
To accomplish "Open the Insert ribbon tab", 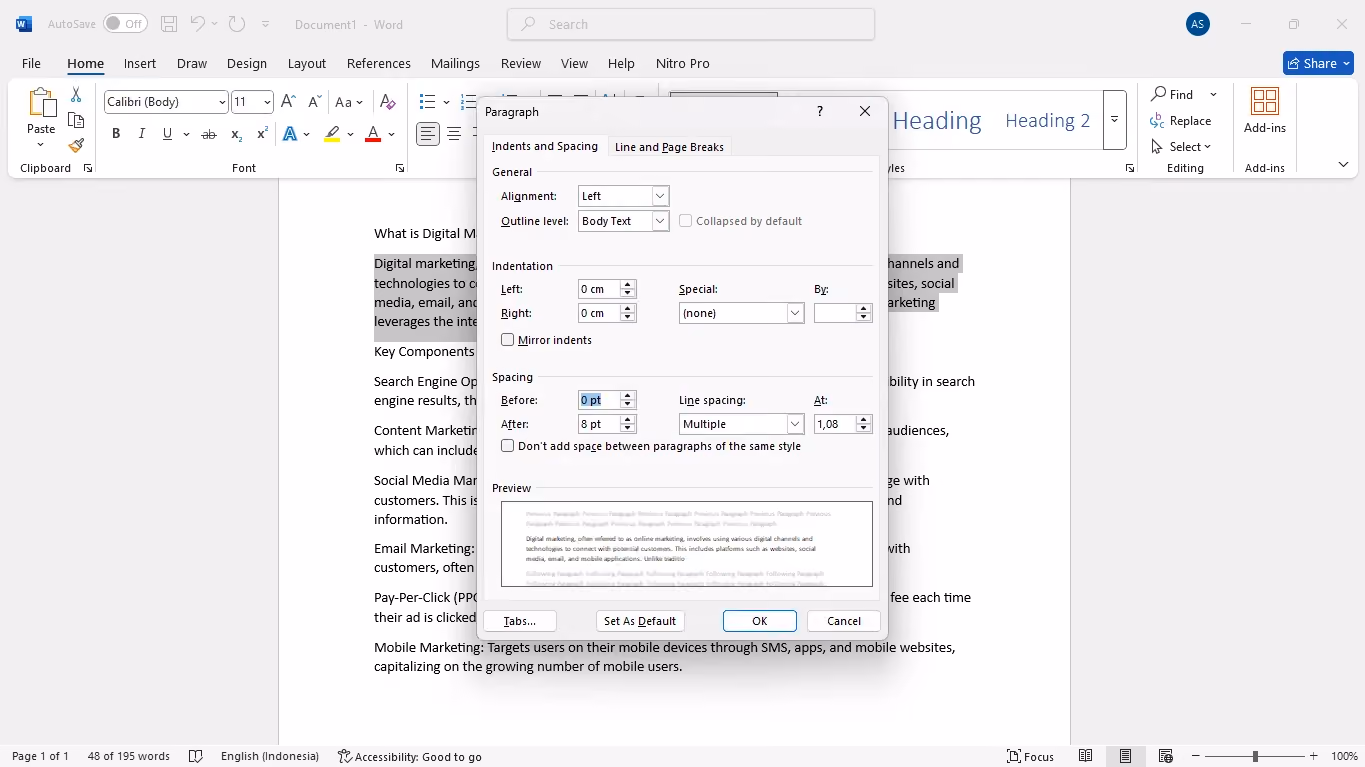I will tap(140, 63).
